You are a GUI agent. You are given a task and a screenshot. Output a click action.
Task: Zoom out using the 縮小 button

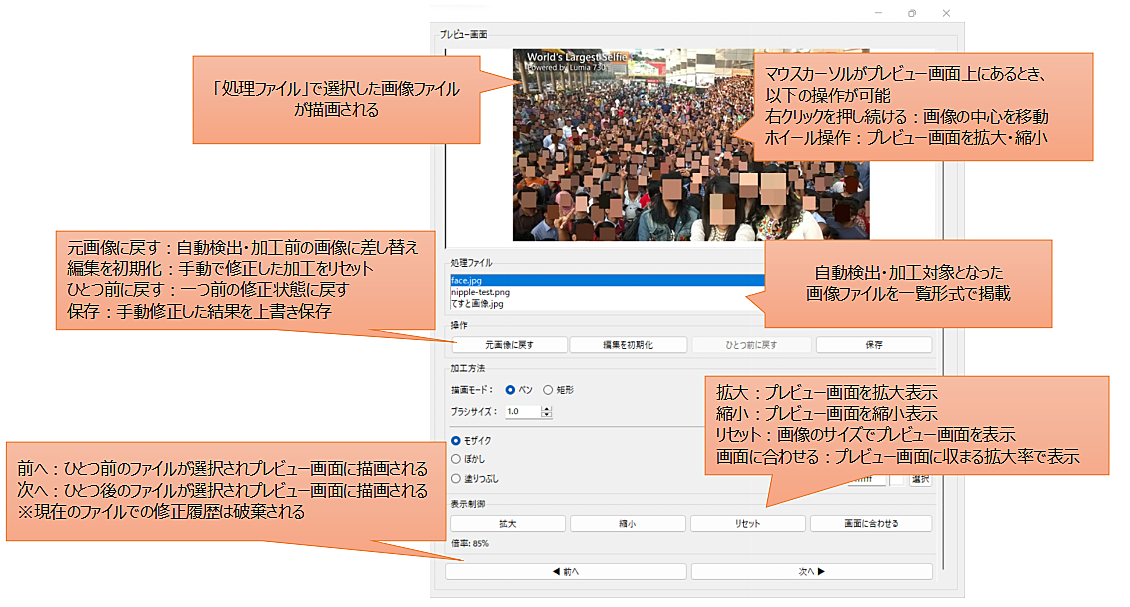tap(627, 523)
